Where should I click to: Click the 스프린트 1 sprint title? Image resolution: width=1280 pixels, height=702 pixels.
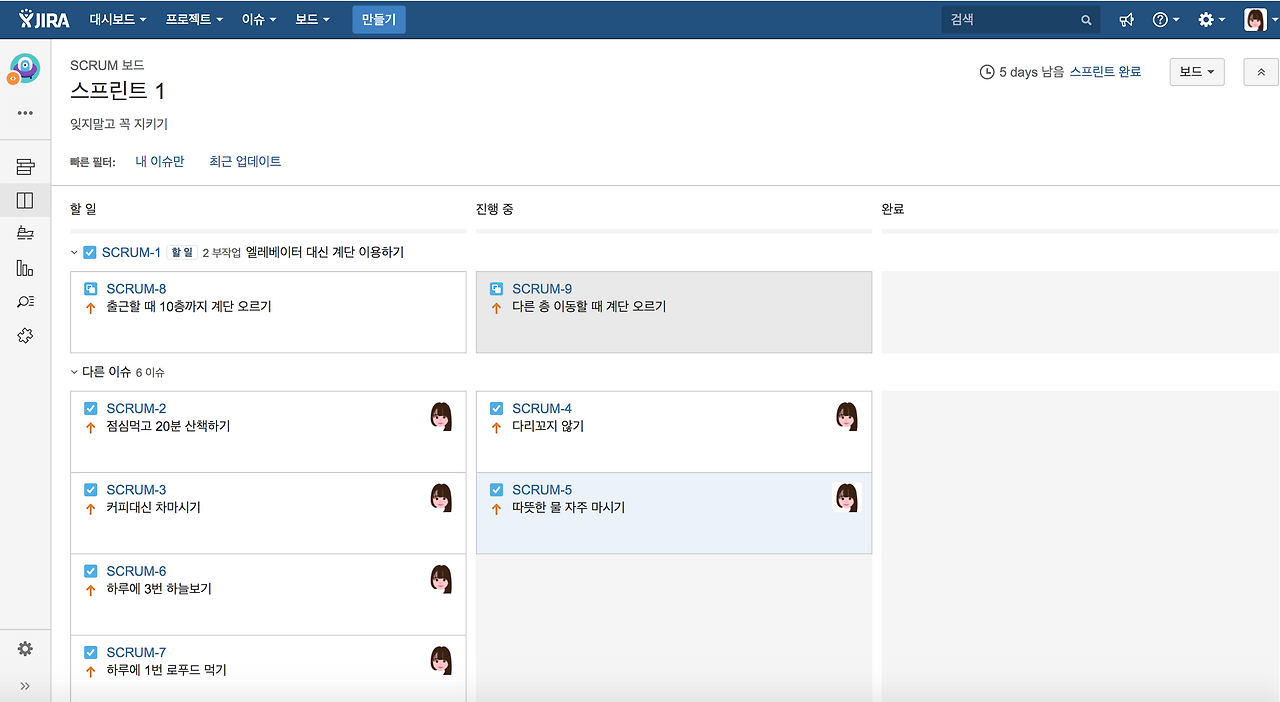118,91
